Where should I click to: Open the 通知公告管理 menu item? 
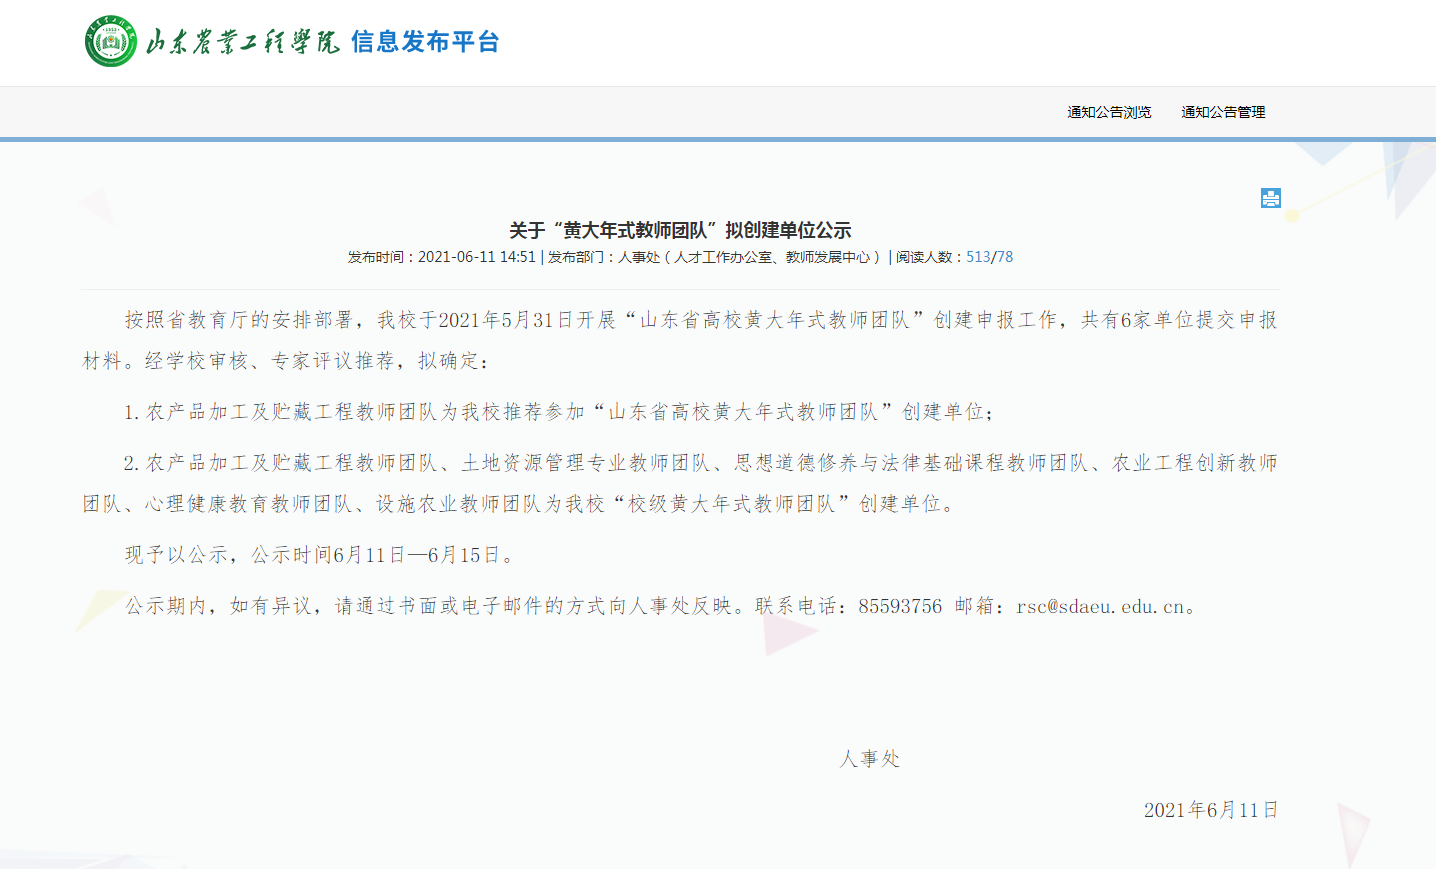pos(1223,112)
